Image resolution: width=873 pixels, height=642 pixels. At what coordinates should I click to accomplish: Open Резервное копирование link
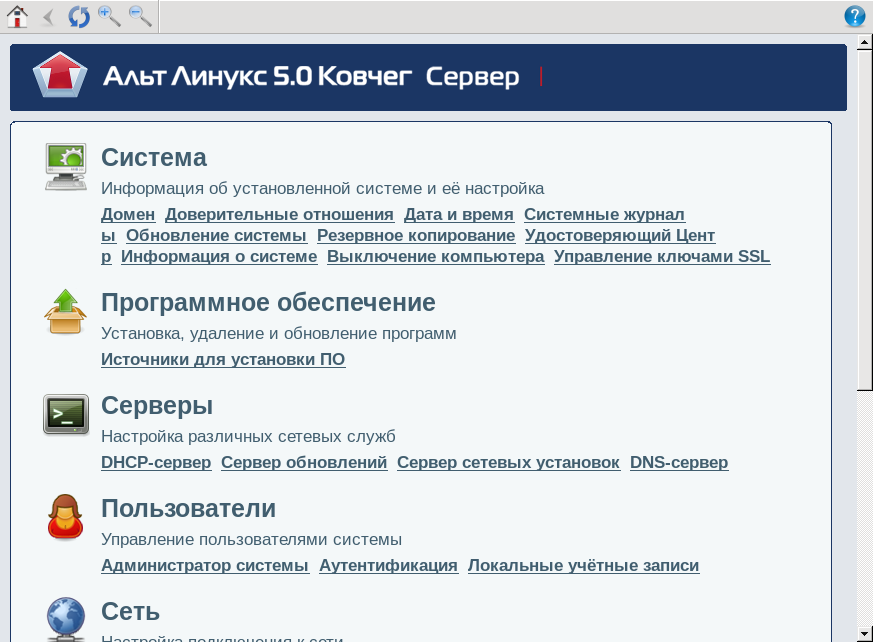click(416, 235)
